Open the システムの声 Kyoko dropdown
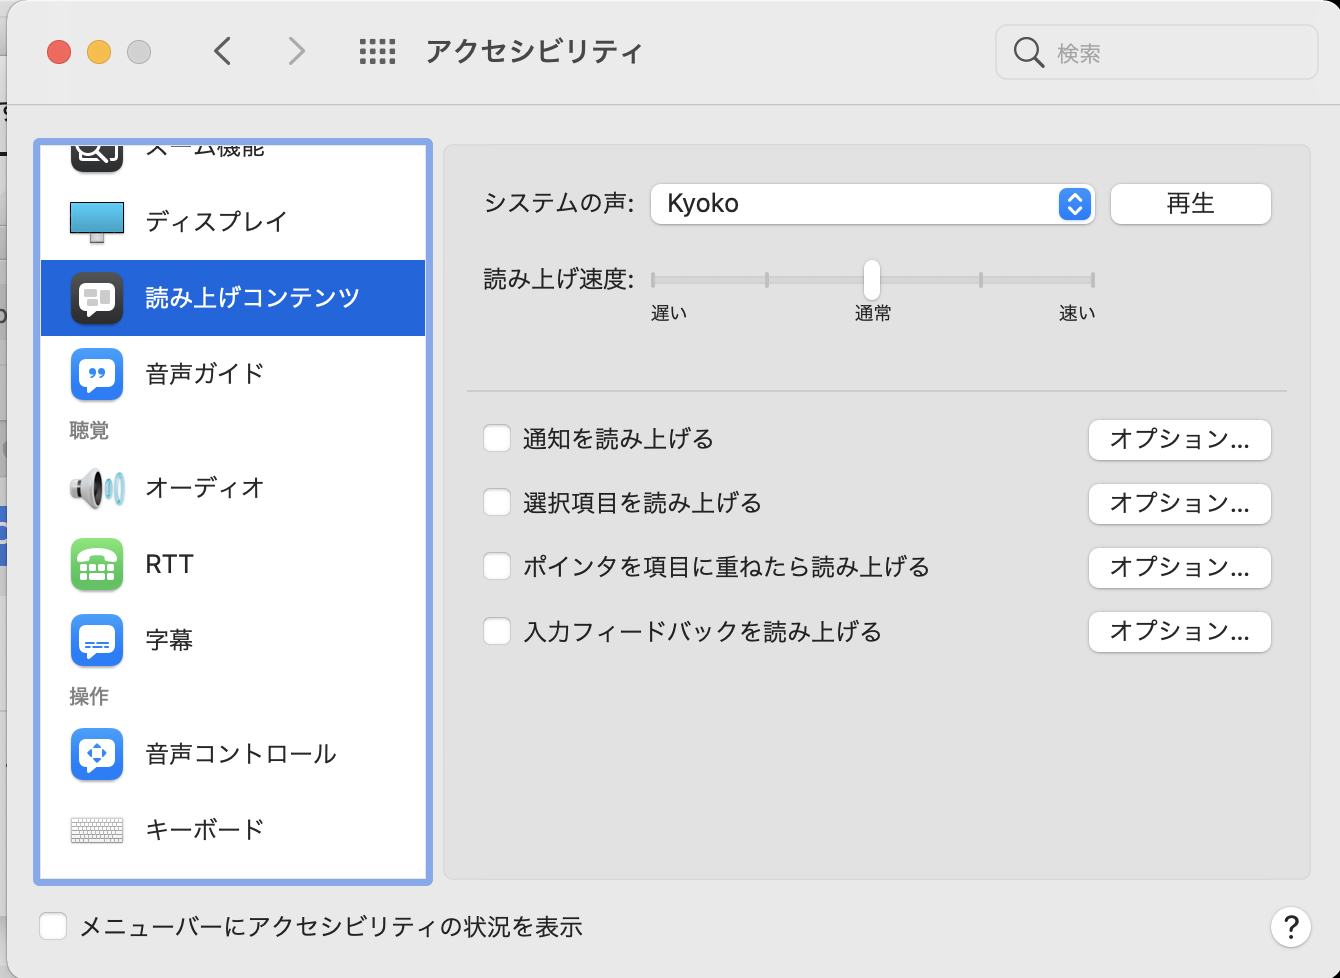 (x=872, y=204)
